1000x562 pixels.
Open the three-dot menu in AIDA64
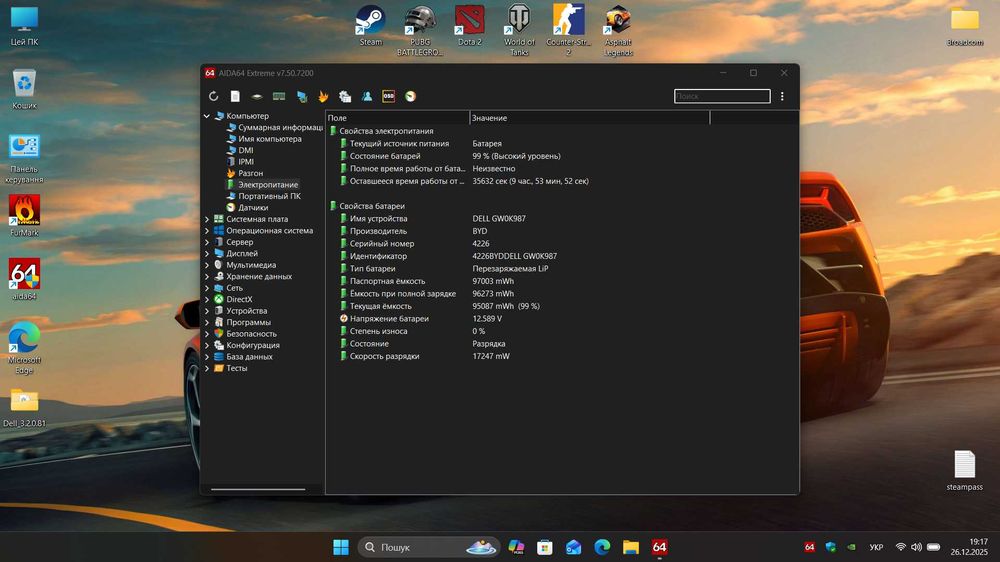(x=782, y=96)
